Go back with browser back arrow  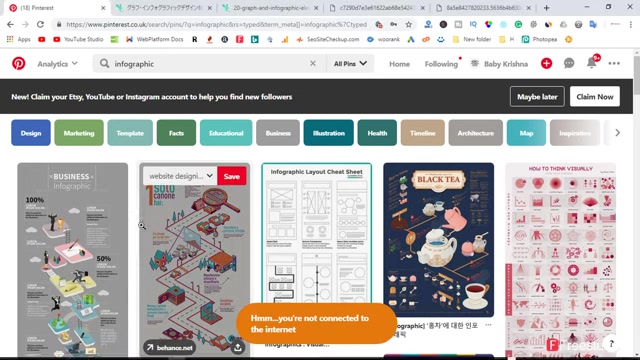coord(10,24)
